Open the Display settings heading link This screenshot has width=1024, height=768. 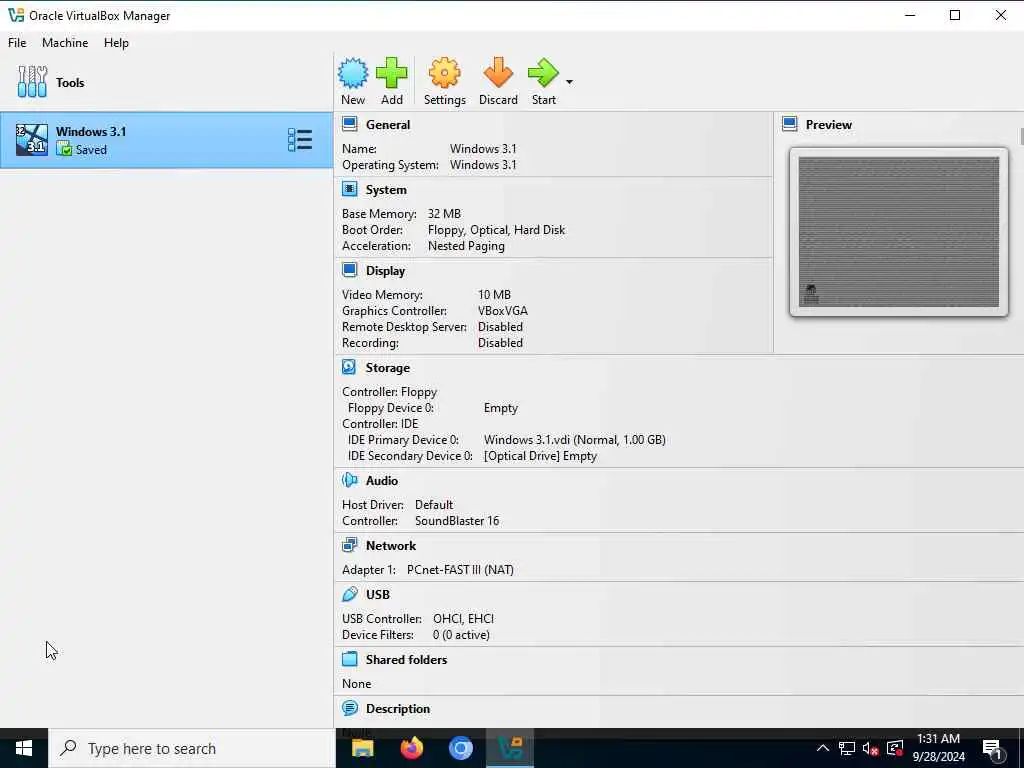pos(385,271)
